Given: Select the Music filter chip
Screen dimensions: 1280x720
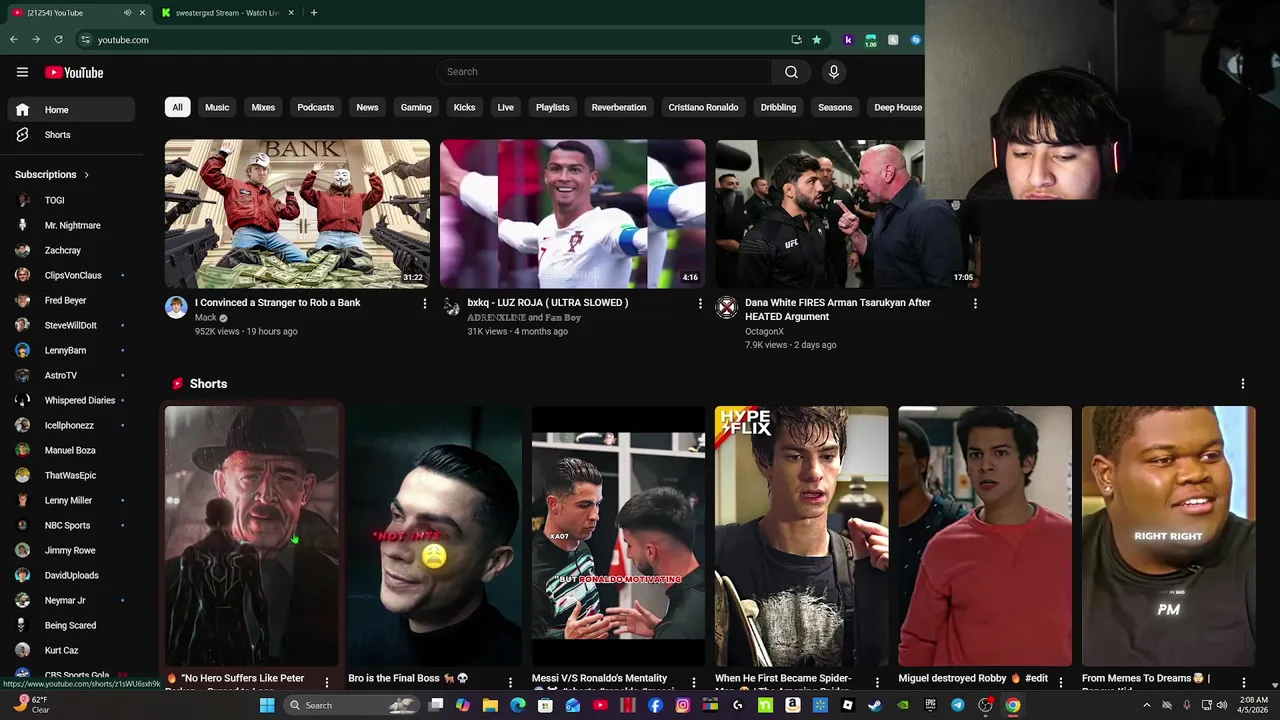Looking at the screenshot, I should pos(217,107).
